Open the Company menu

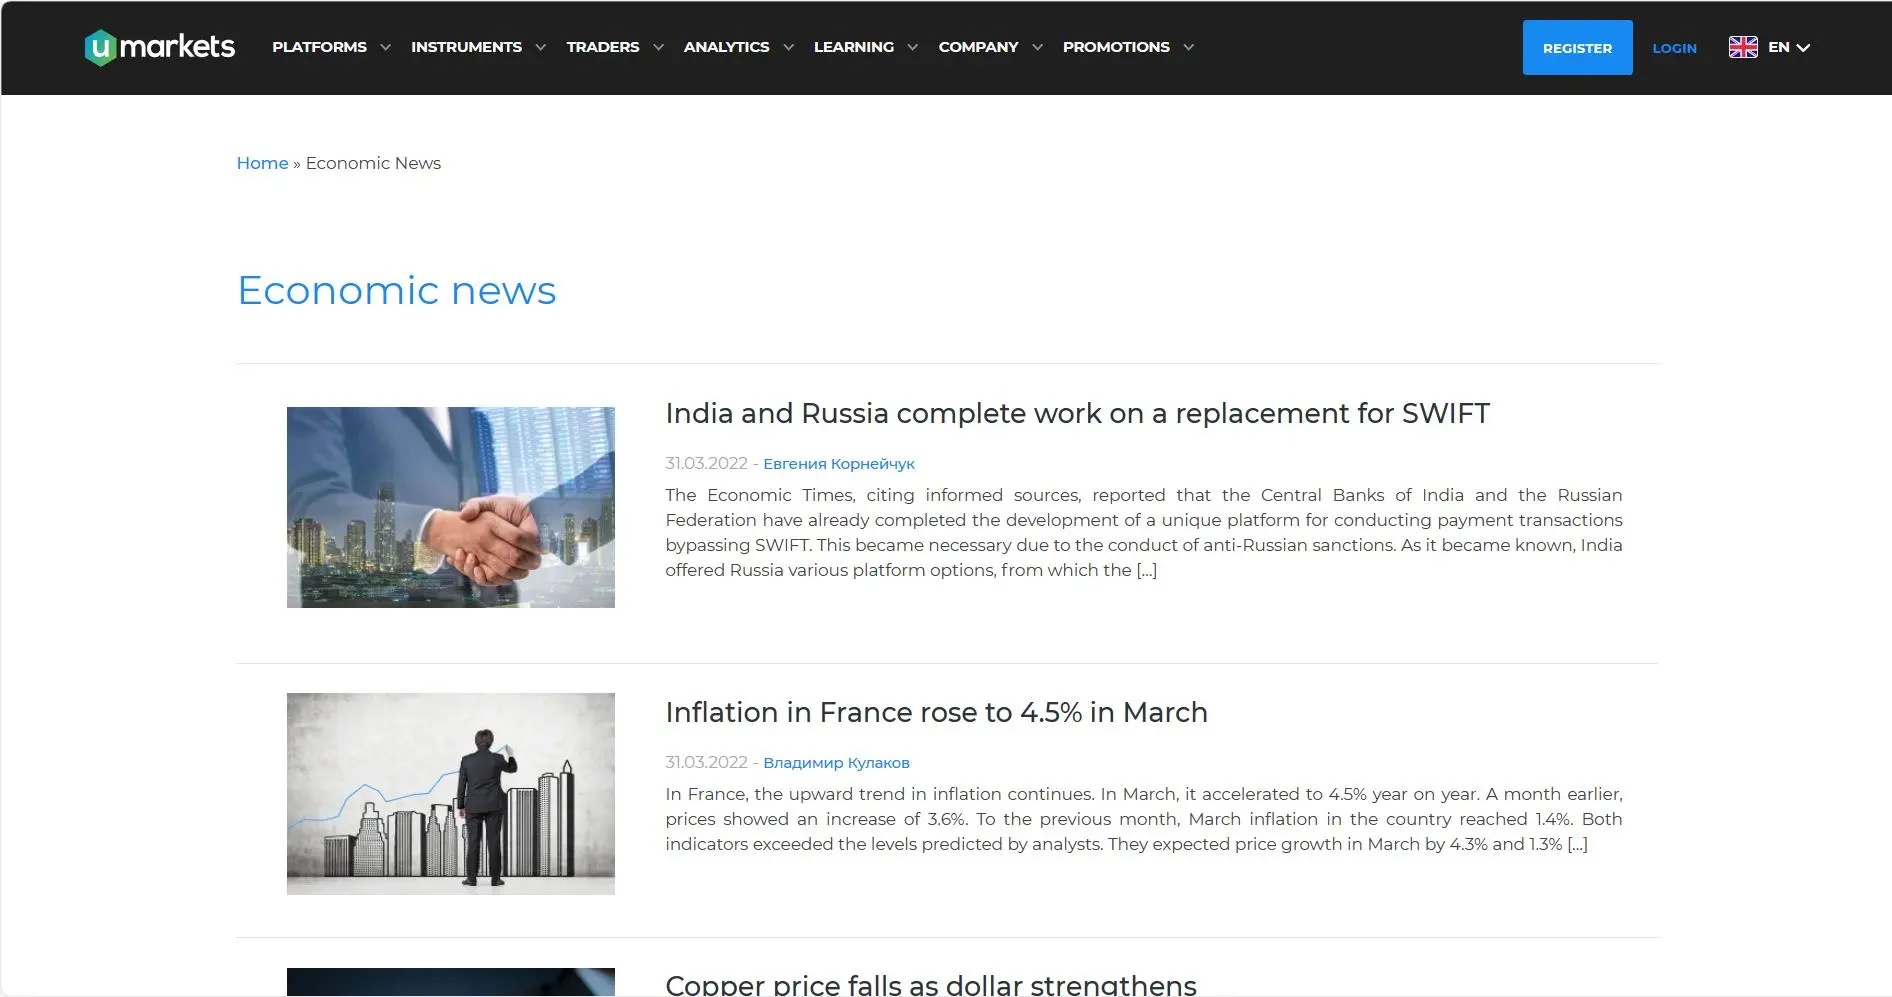[978, 47]
